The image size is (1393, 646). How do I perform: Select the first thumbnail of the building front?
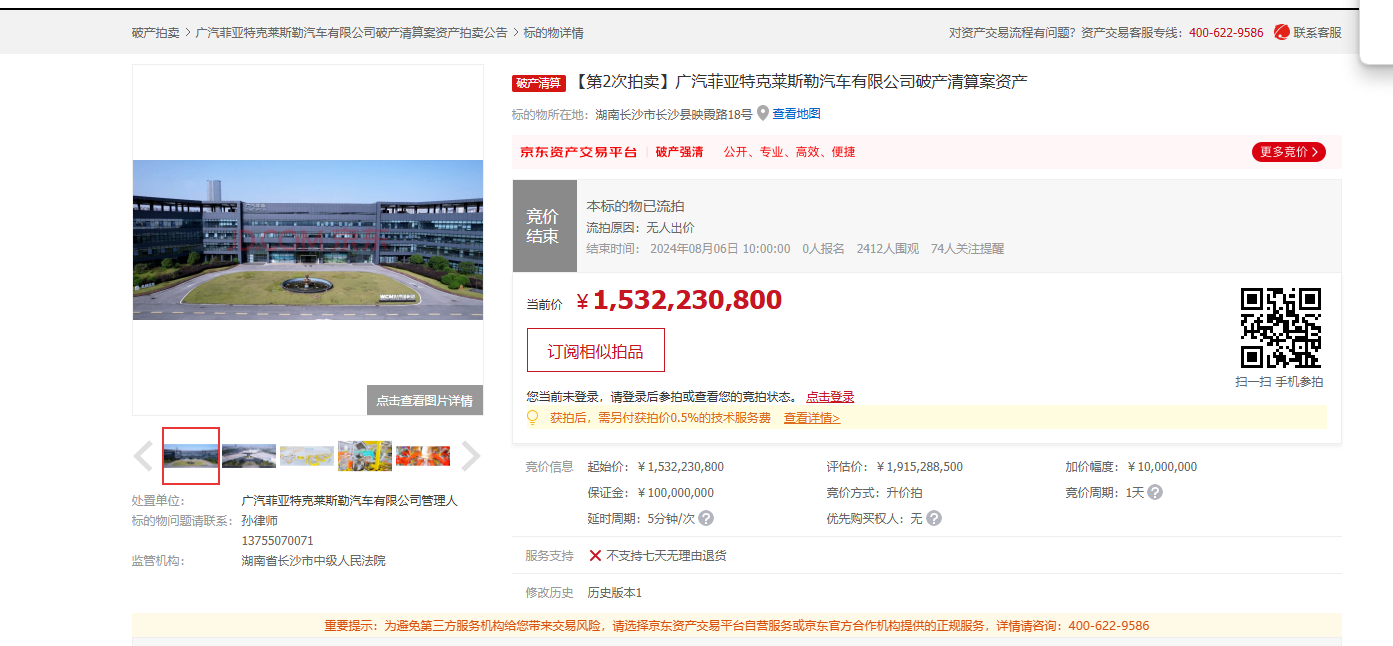[x=191, y=456]
